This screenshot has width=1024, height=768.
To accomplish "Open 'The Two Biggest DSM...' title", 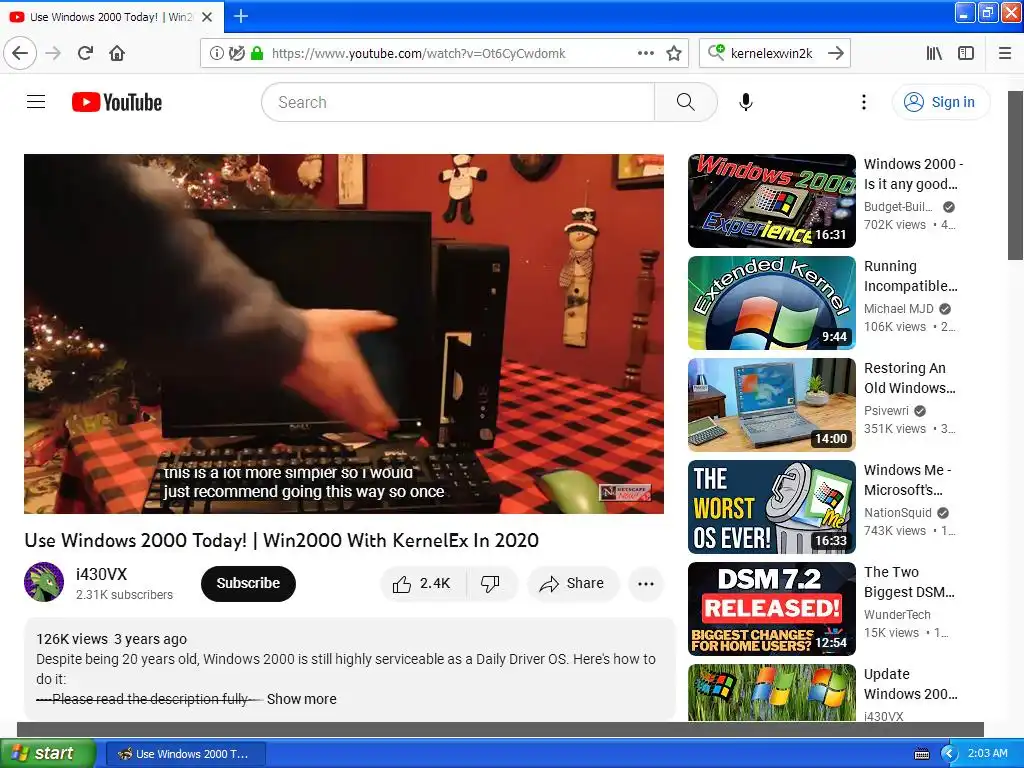I will (909, 581).
